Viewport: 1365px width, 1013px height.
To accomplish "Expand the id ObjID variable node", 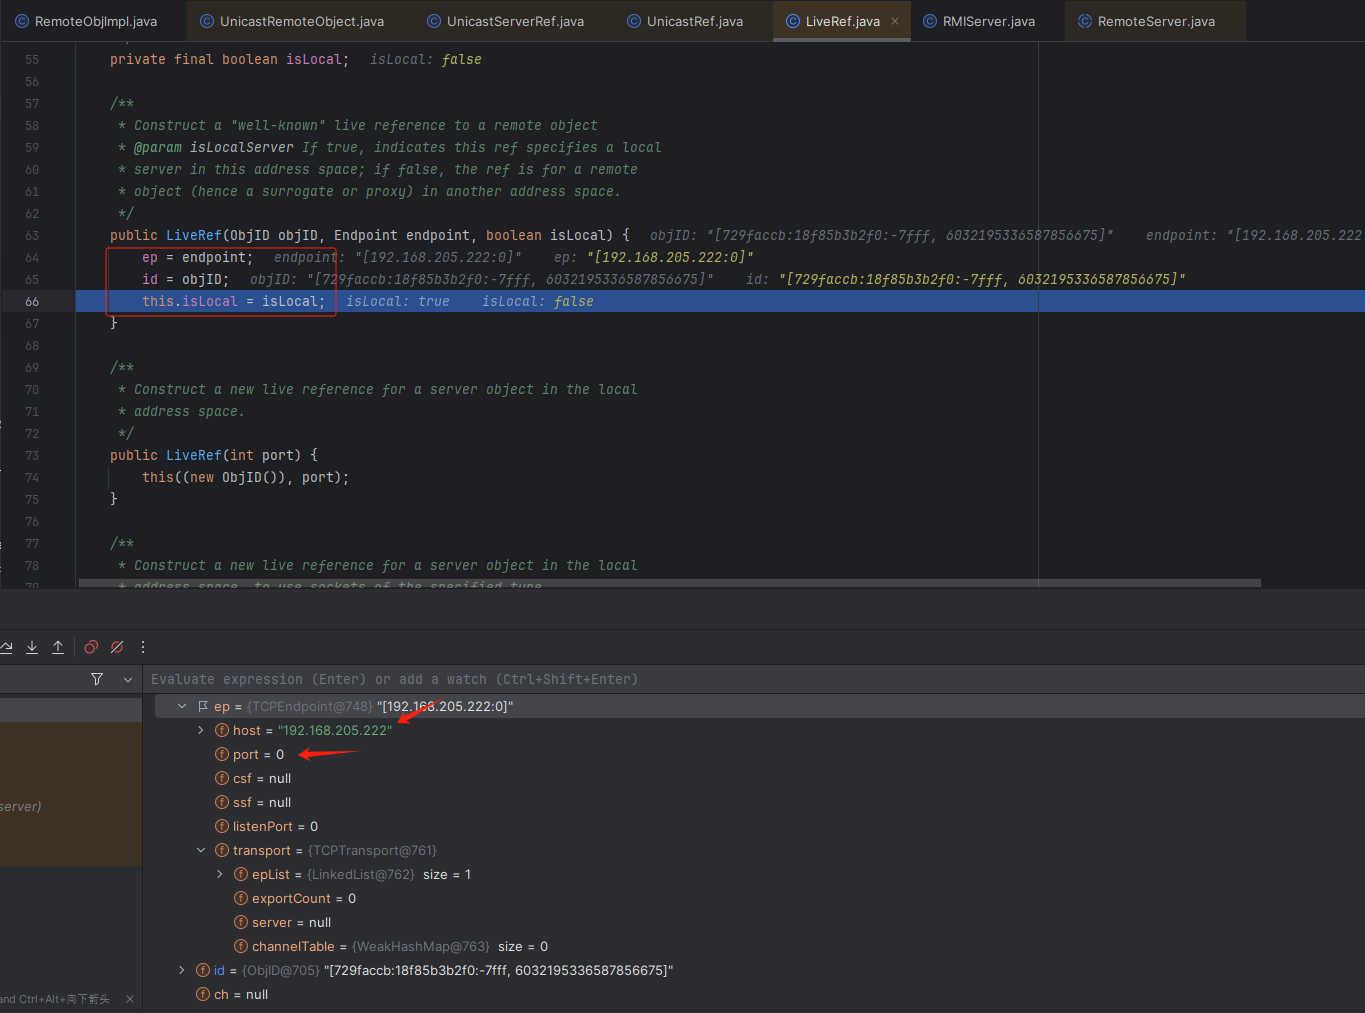I will 182,970.
